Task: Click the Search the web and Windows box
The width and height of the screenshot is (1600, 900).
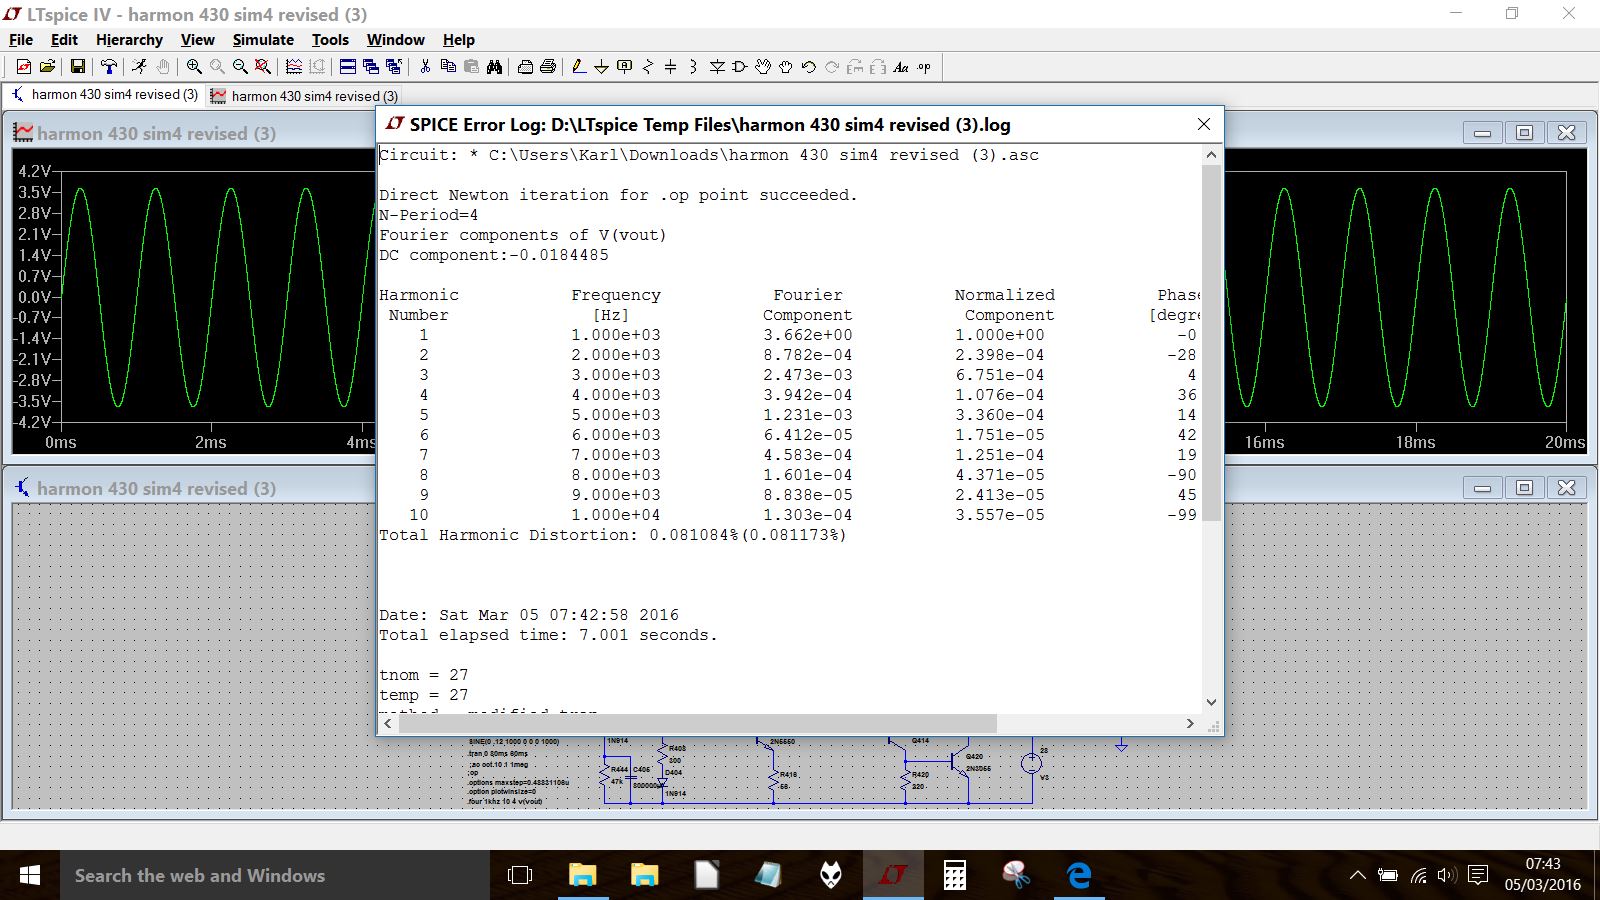Action: pyautogui.click(x=275, y=875)
